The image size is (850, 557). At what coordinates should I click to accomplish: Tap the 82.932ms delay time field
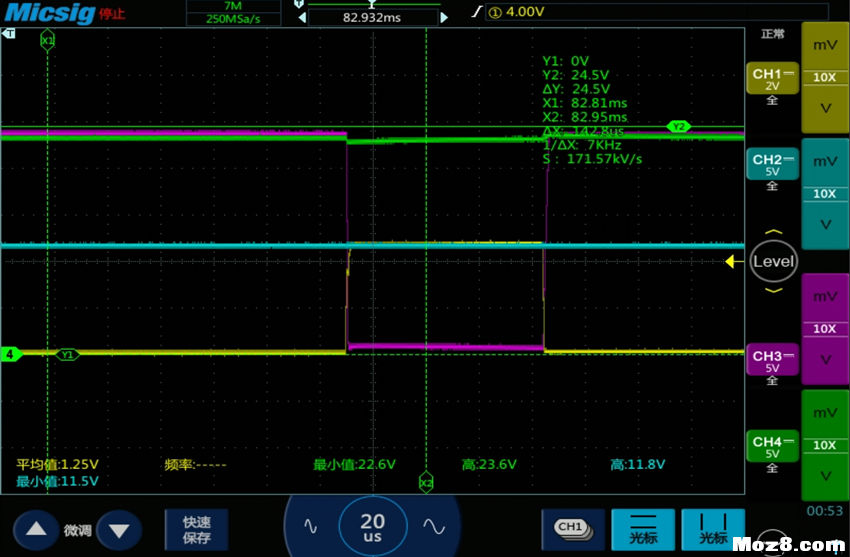[x=372, y=17]
